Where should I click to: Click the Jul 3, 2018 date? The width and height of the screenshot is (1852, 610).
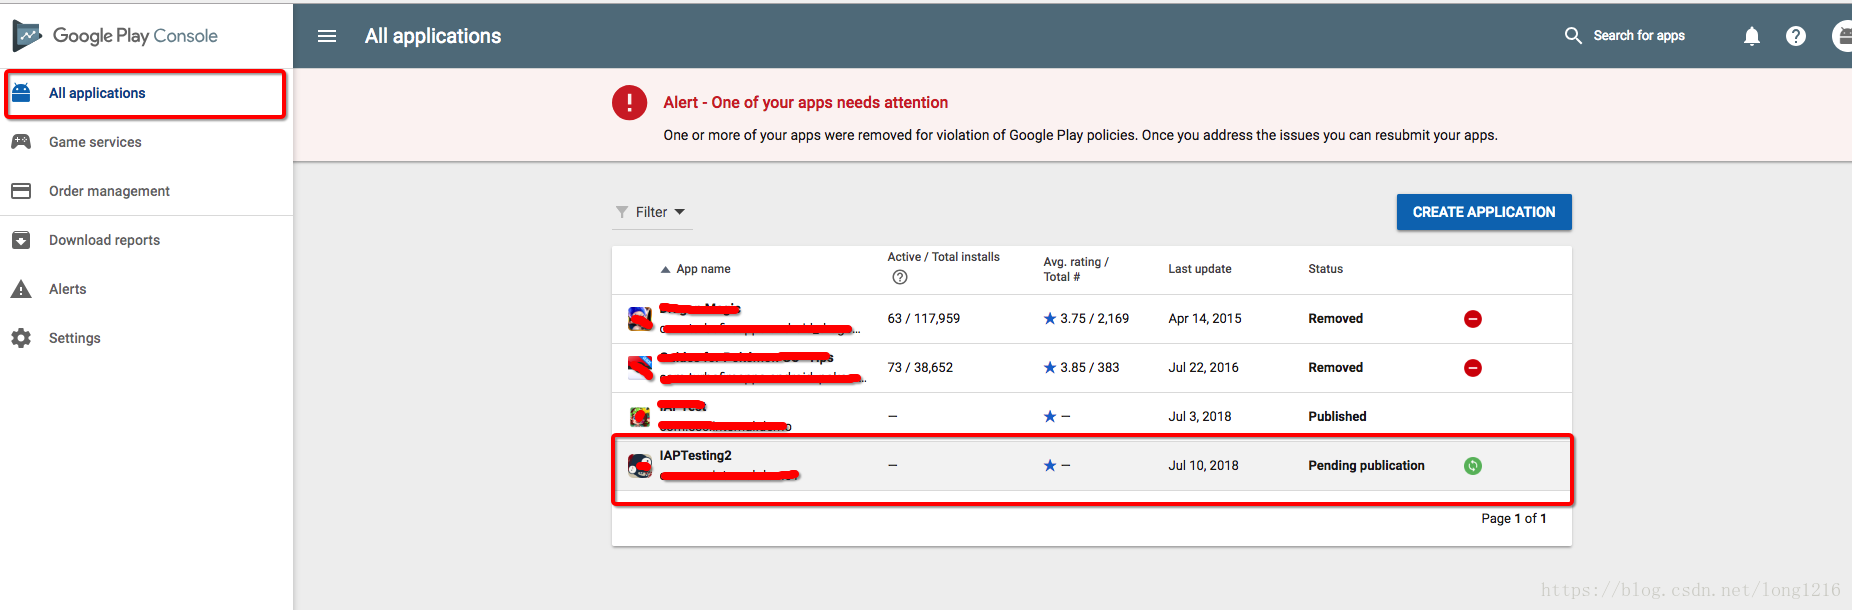(x=1200, y=417)
